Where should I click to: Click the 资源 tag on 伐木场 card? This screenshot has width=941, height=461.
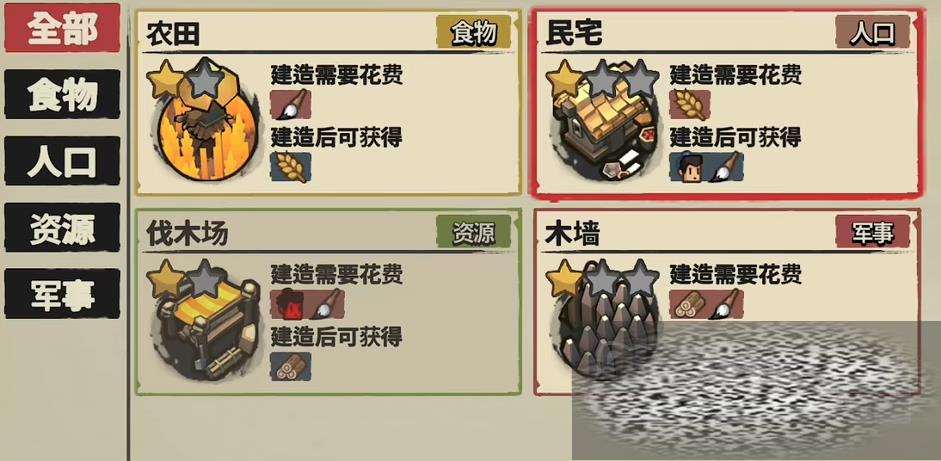click(474, 232)
